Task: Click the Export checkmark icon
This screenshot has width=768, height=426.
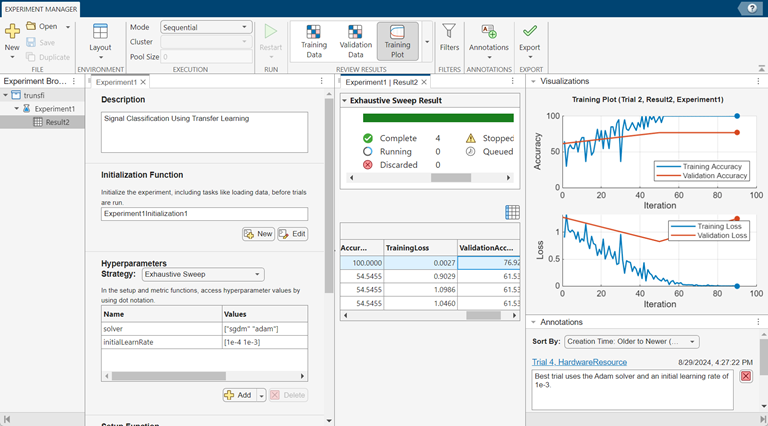Action: (x=529, y=32)
